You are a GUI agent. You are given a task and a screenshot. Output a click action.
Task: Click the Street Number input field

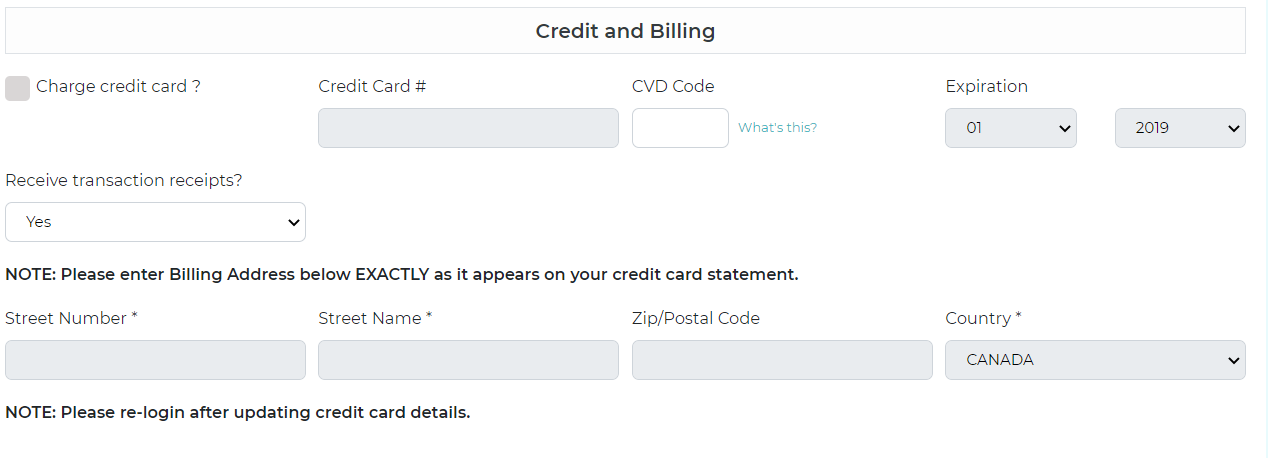155,360
